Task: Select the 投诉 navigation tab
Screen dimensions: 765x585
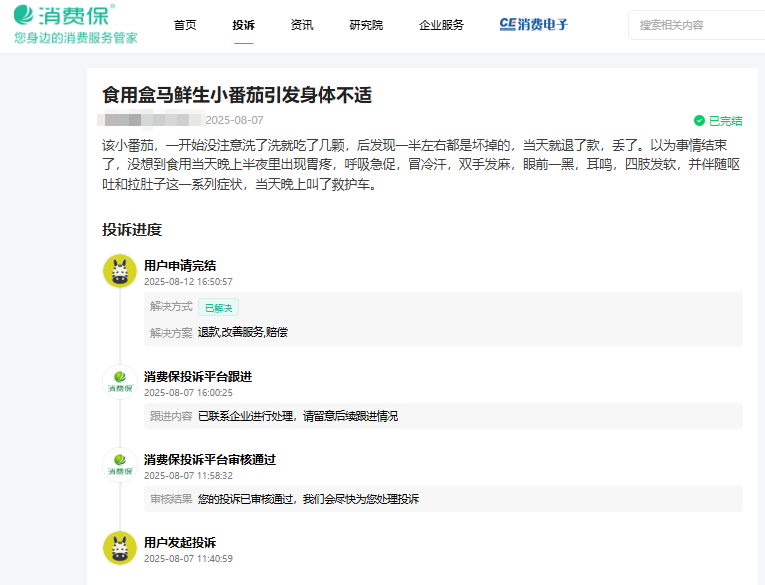Action: point(243,25)
